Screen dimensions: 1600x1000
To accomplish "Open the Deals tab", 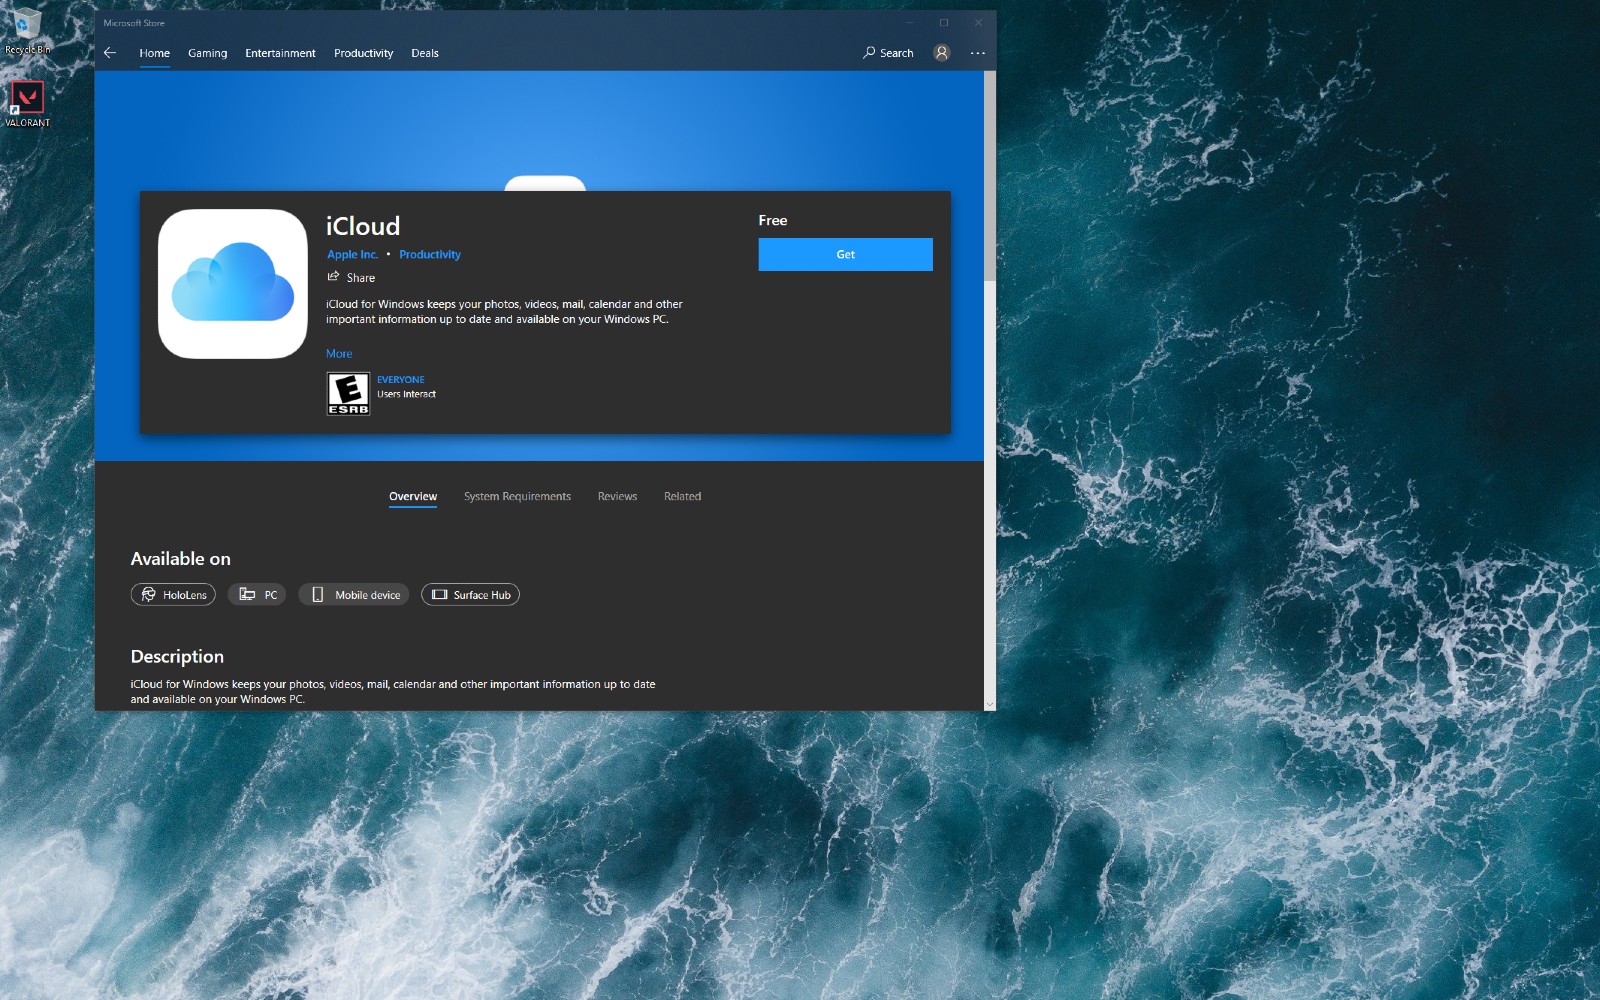I will point(425,54).
